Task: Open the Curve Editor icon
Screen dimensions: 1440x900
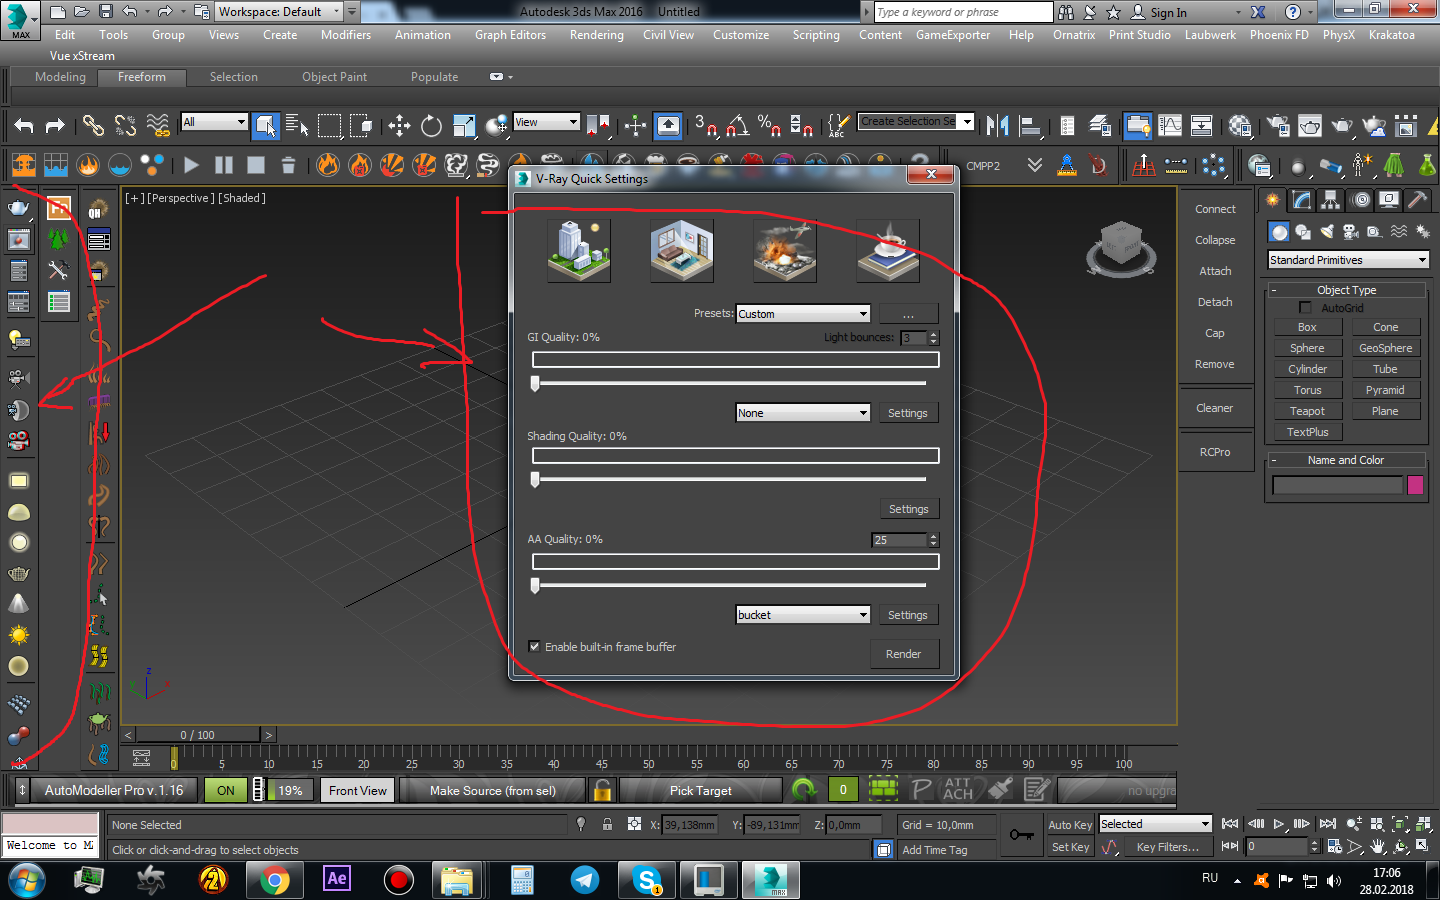Action: tap(1170, 125)
